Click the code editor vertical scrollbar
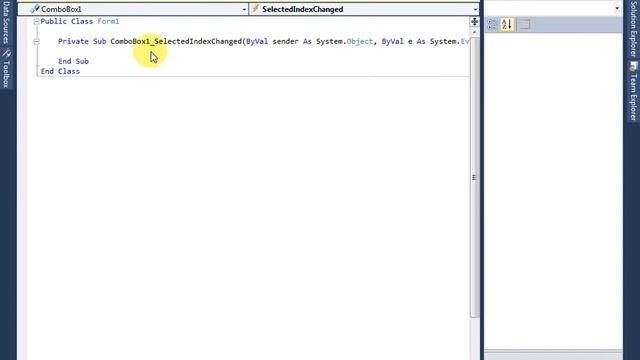The width and height of the screenshot is (640, 360). 474,178
